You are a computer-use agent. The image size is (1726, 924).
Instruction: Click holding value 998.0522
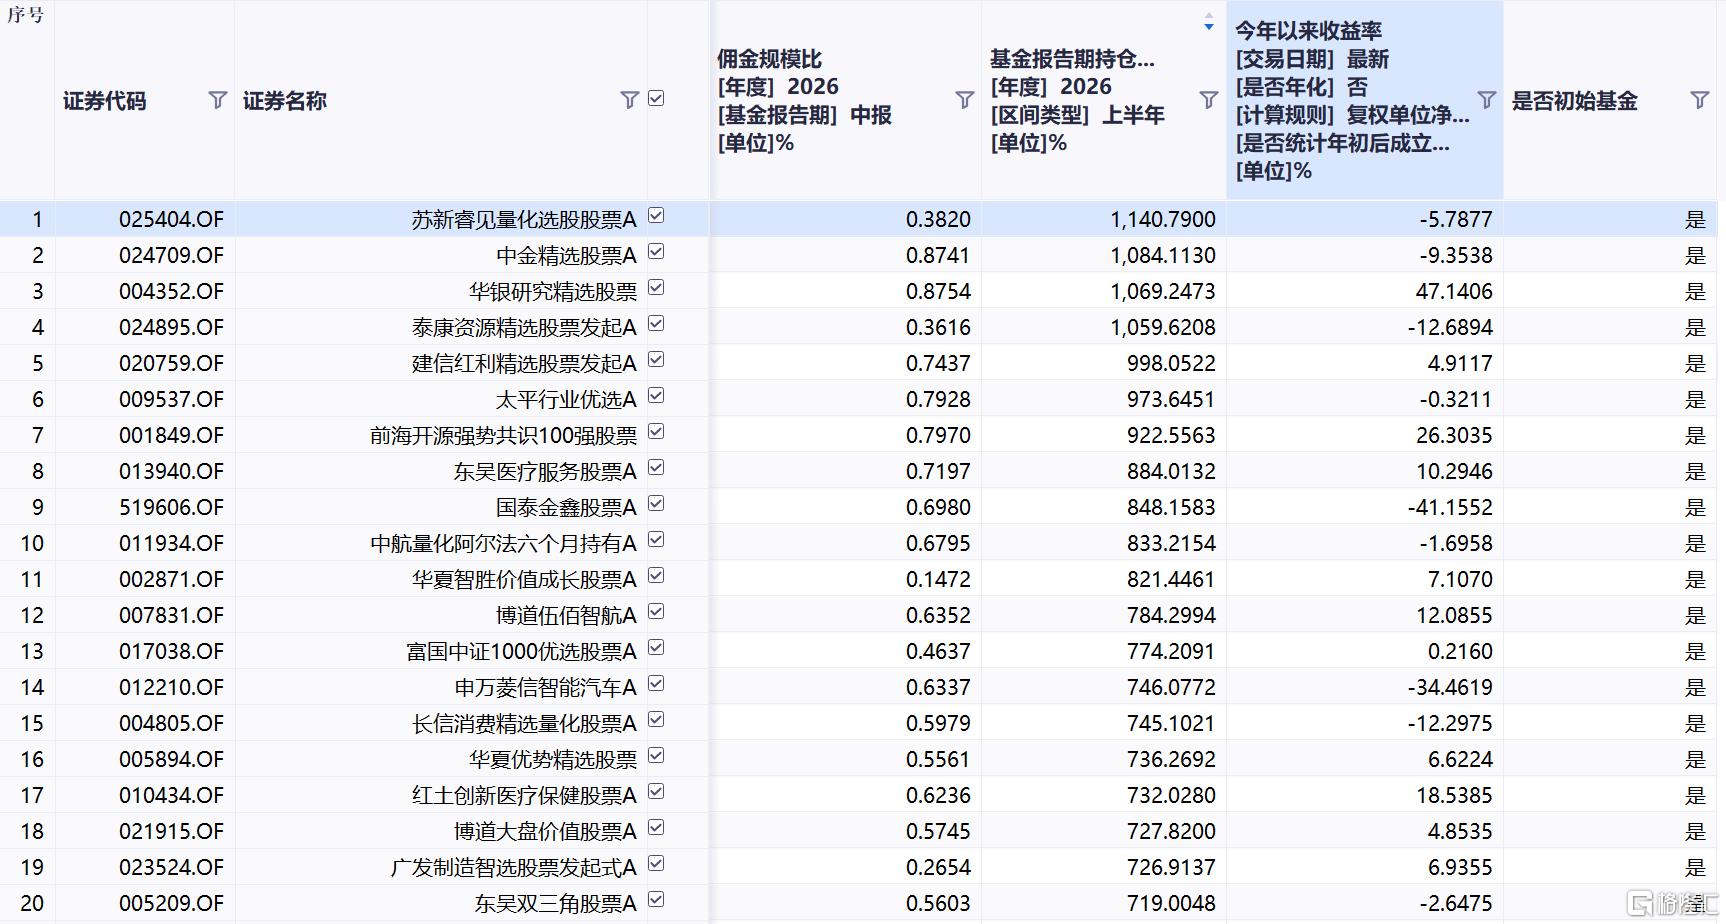click(x=1171, y=363)
